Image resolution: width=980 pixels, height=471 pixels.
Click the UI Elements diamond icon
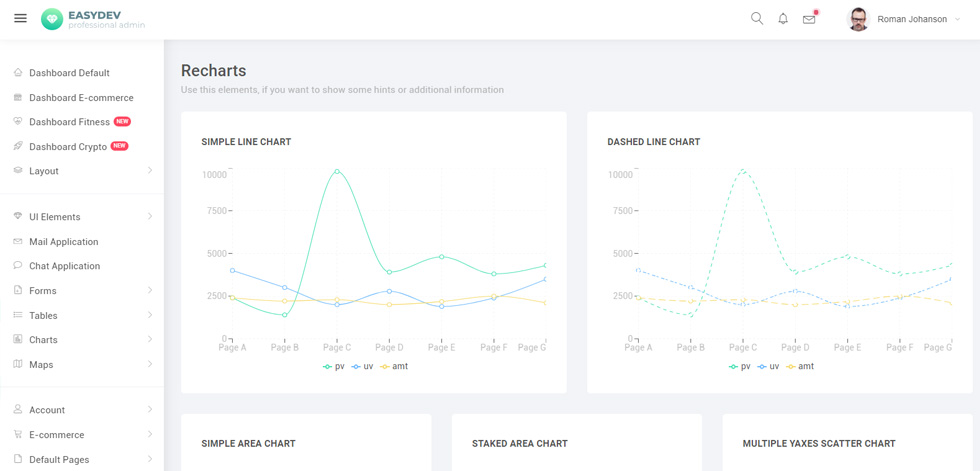tap(18, 217)
